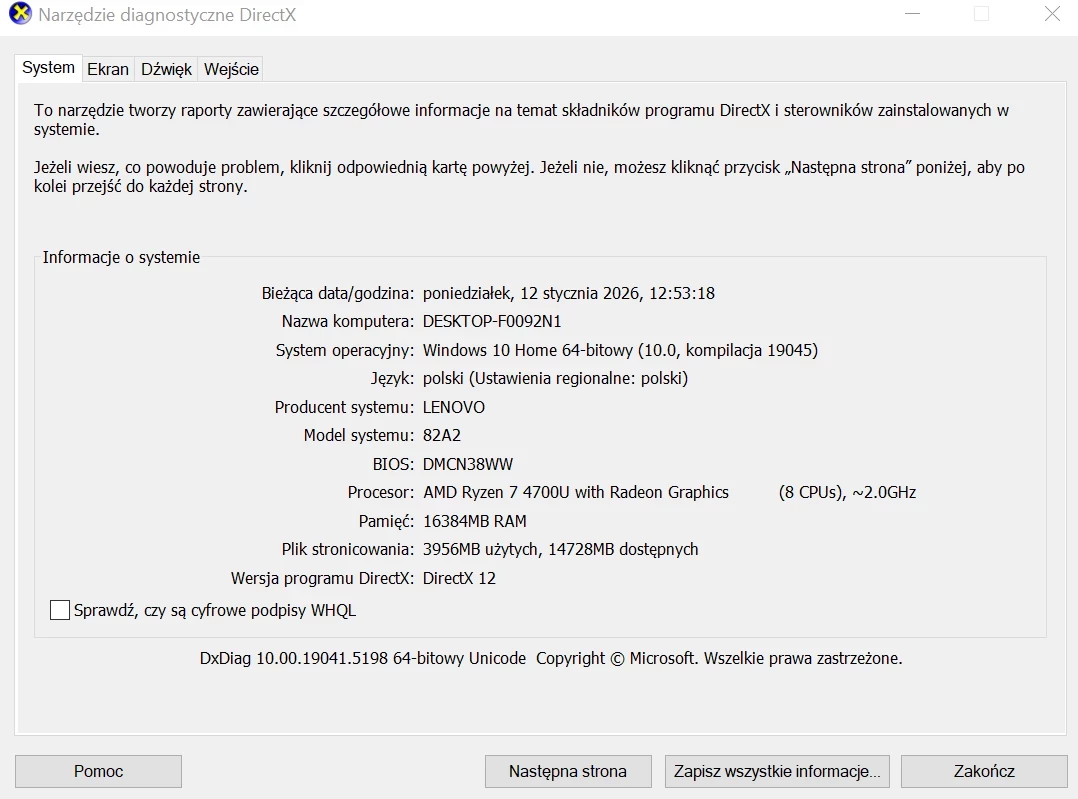Open the DirectX tool icon in title bar
Viewport: 1078px width, 799px height.
click(x=21, y=14)
